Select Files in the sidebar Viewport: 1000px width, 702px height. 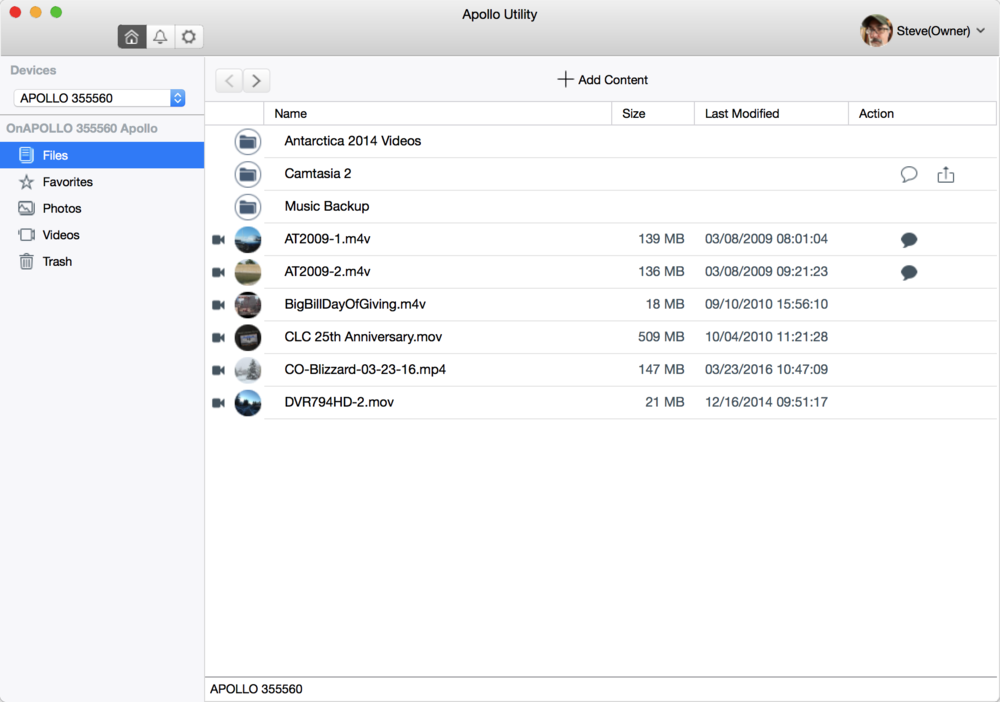tap(102, 156)
